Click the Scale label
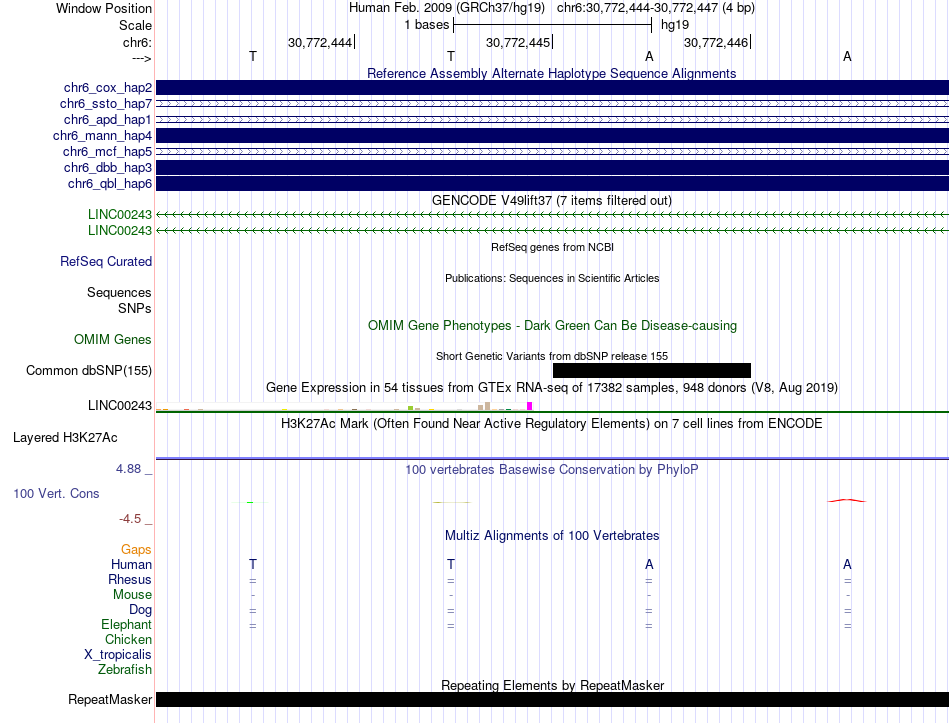This screenshot has height=723, width=950. pyautogui.click(x=135, y=25)
